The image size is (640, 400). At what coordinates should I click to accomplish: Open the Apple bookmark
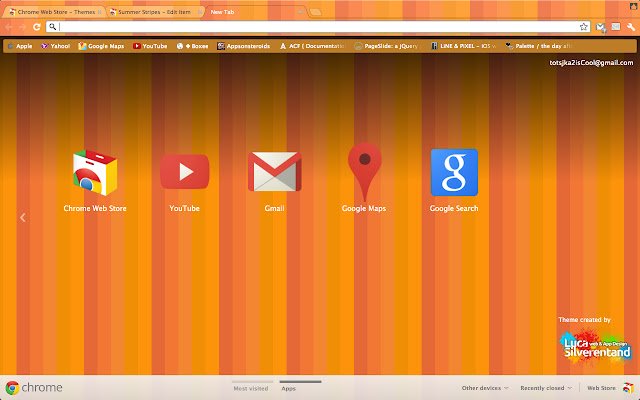pyautogui.click(x=20, y=46)
